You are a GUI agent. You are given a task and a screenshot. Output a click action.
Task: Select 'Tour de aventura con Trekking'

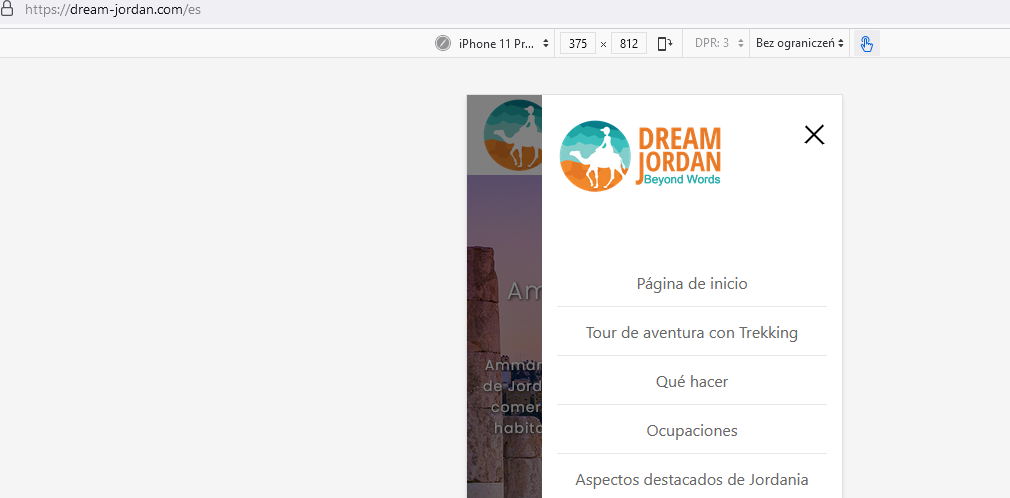[692, 332]
